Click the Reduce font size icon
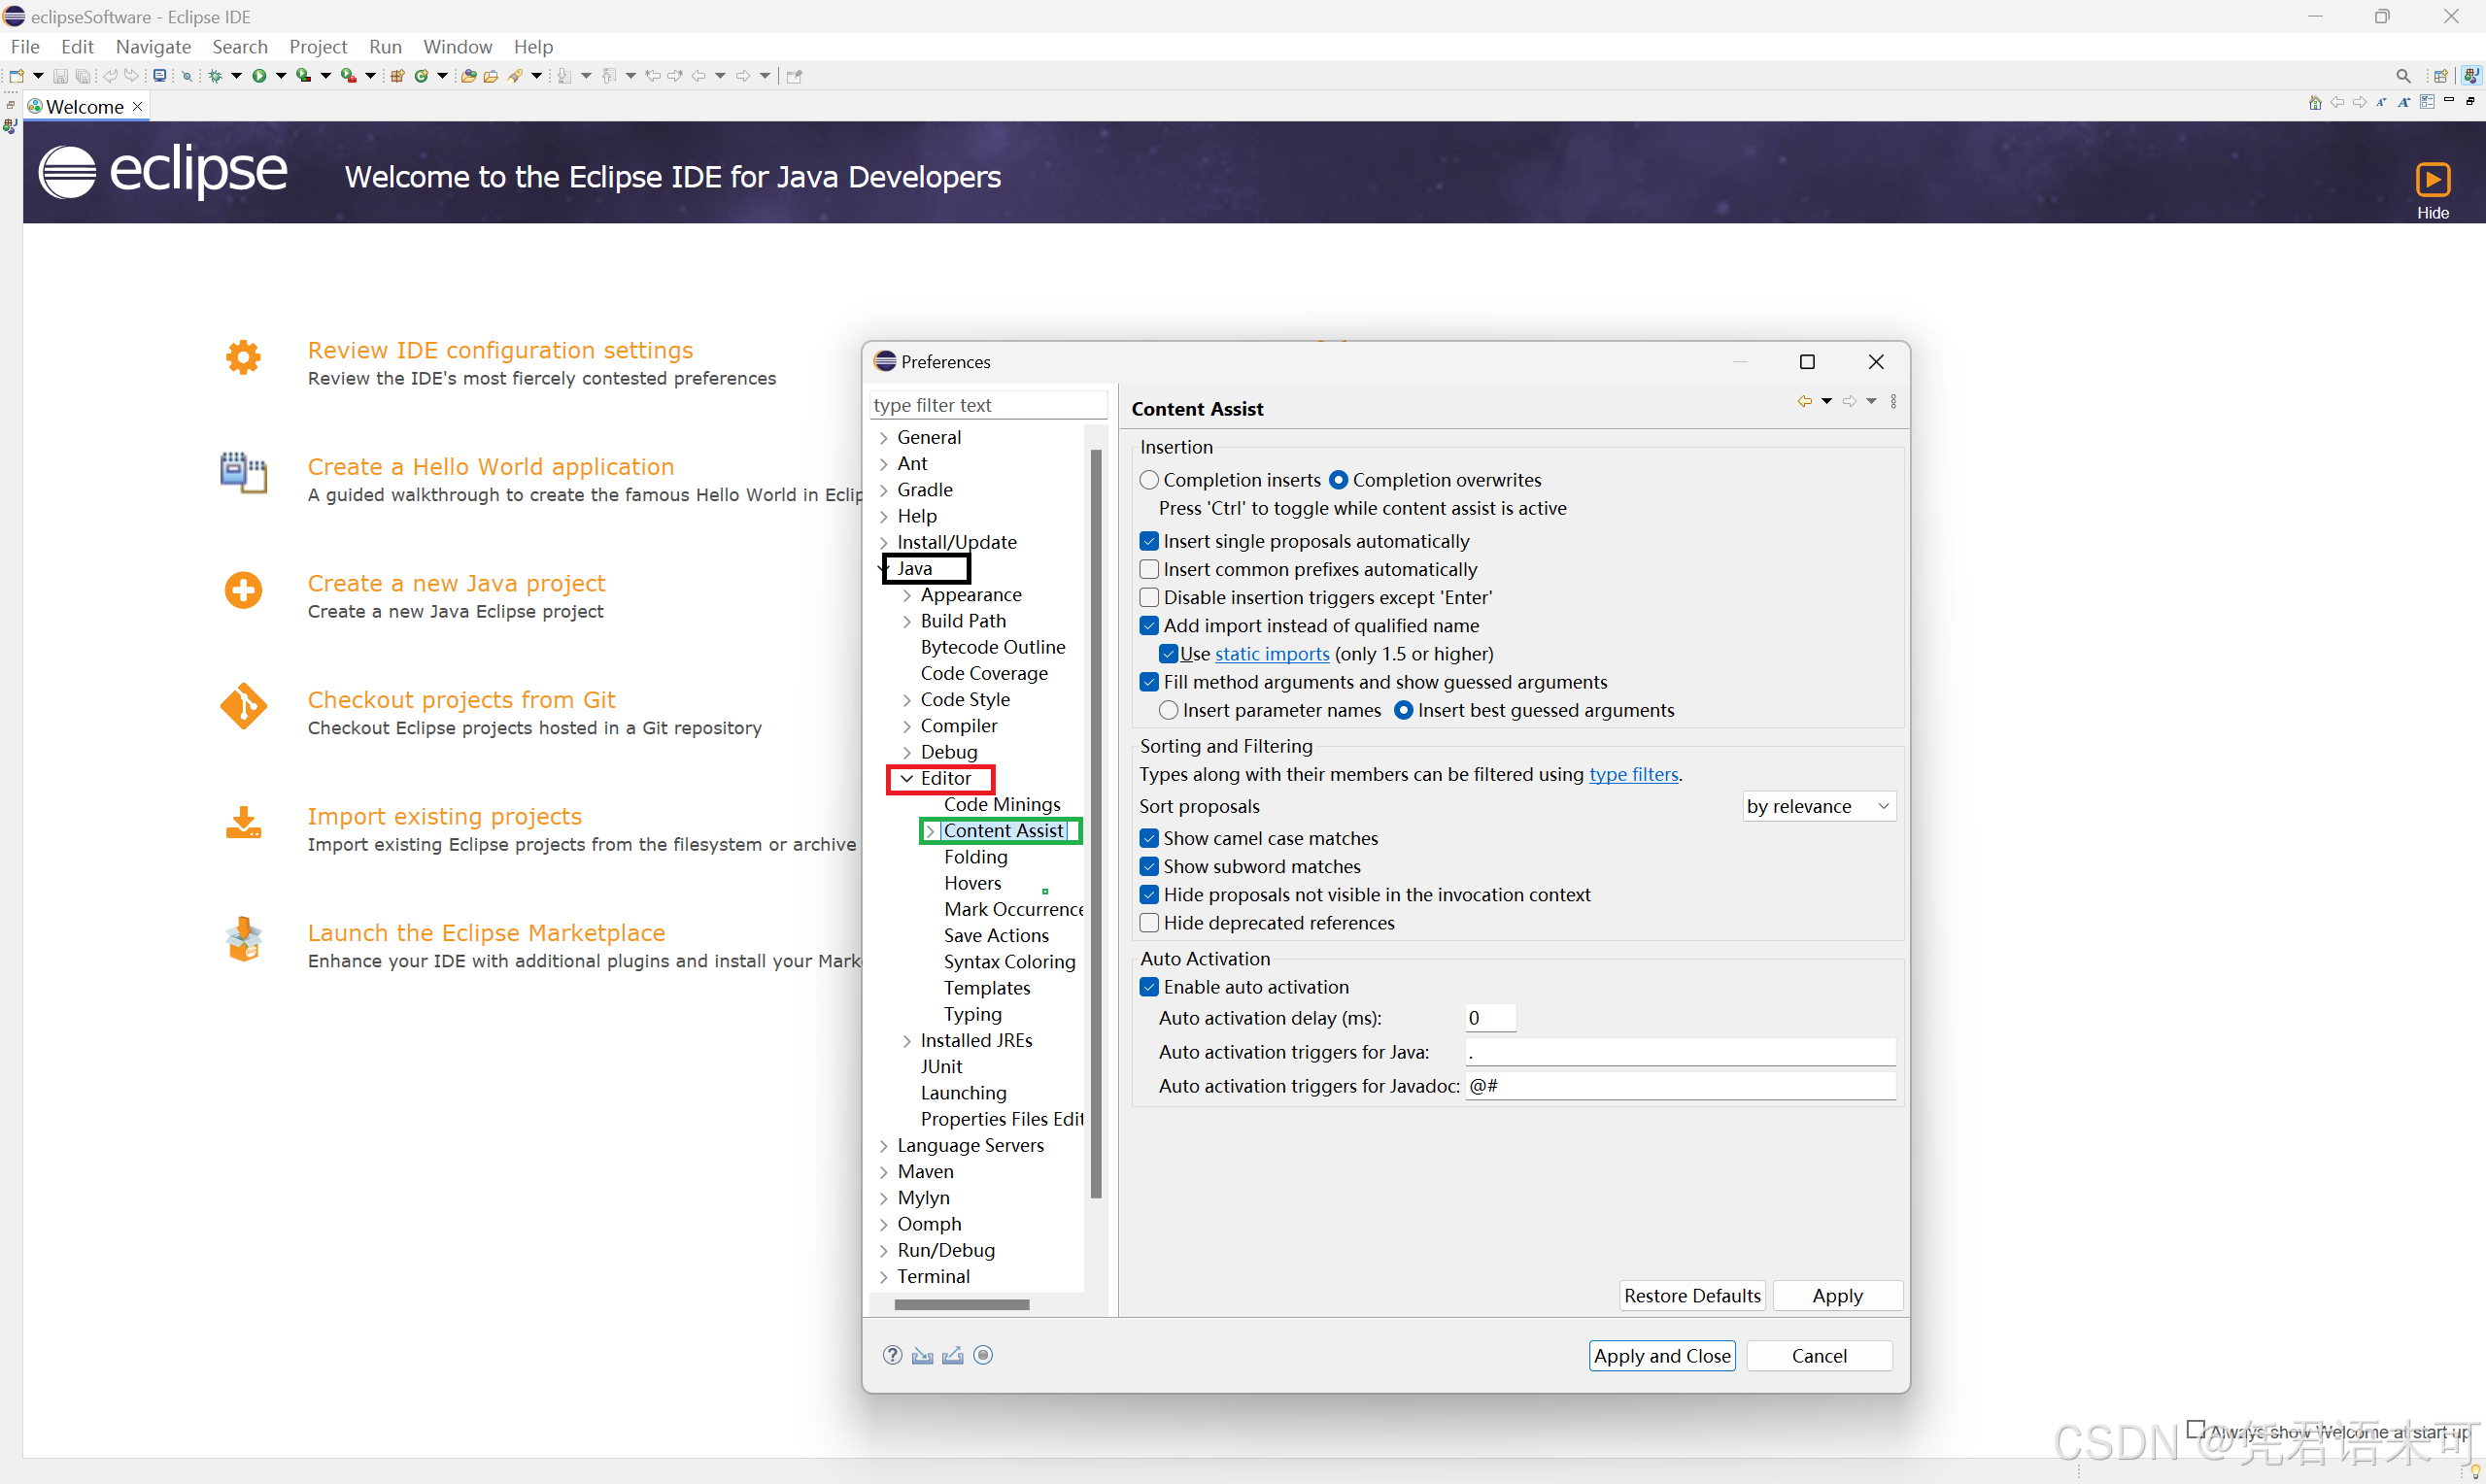This screenshot has height=1484, width=2486. (x=2382, y=102)
